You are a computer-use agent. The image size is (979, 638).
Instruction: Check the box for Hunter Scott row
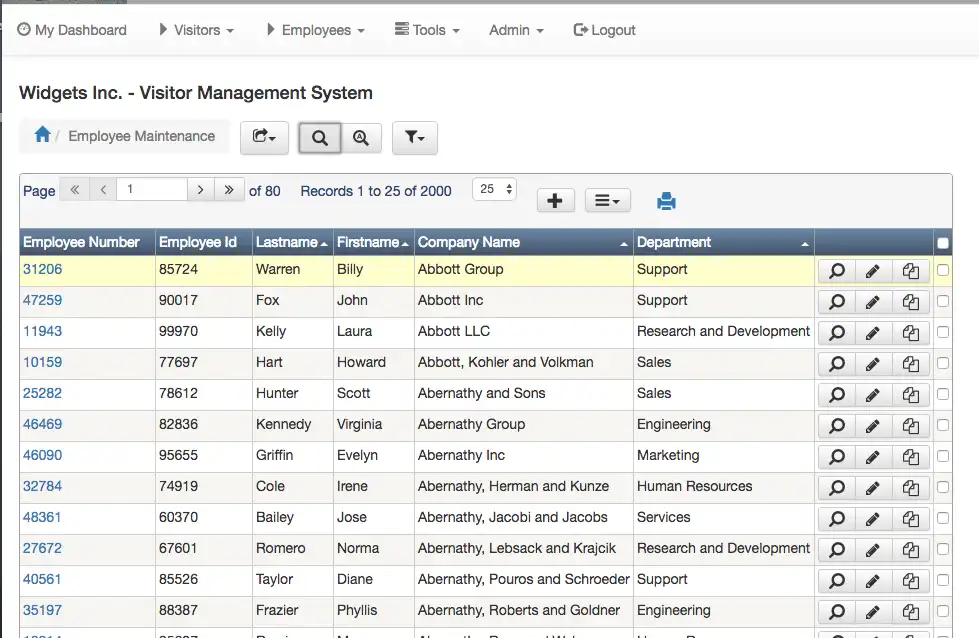click(x=943, y=394)
